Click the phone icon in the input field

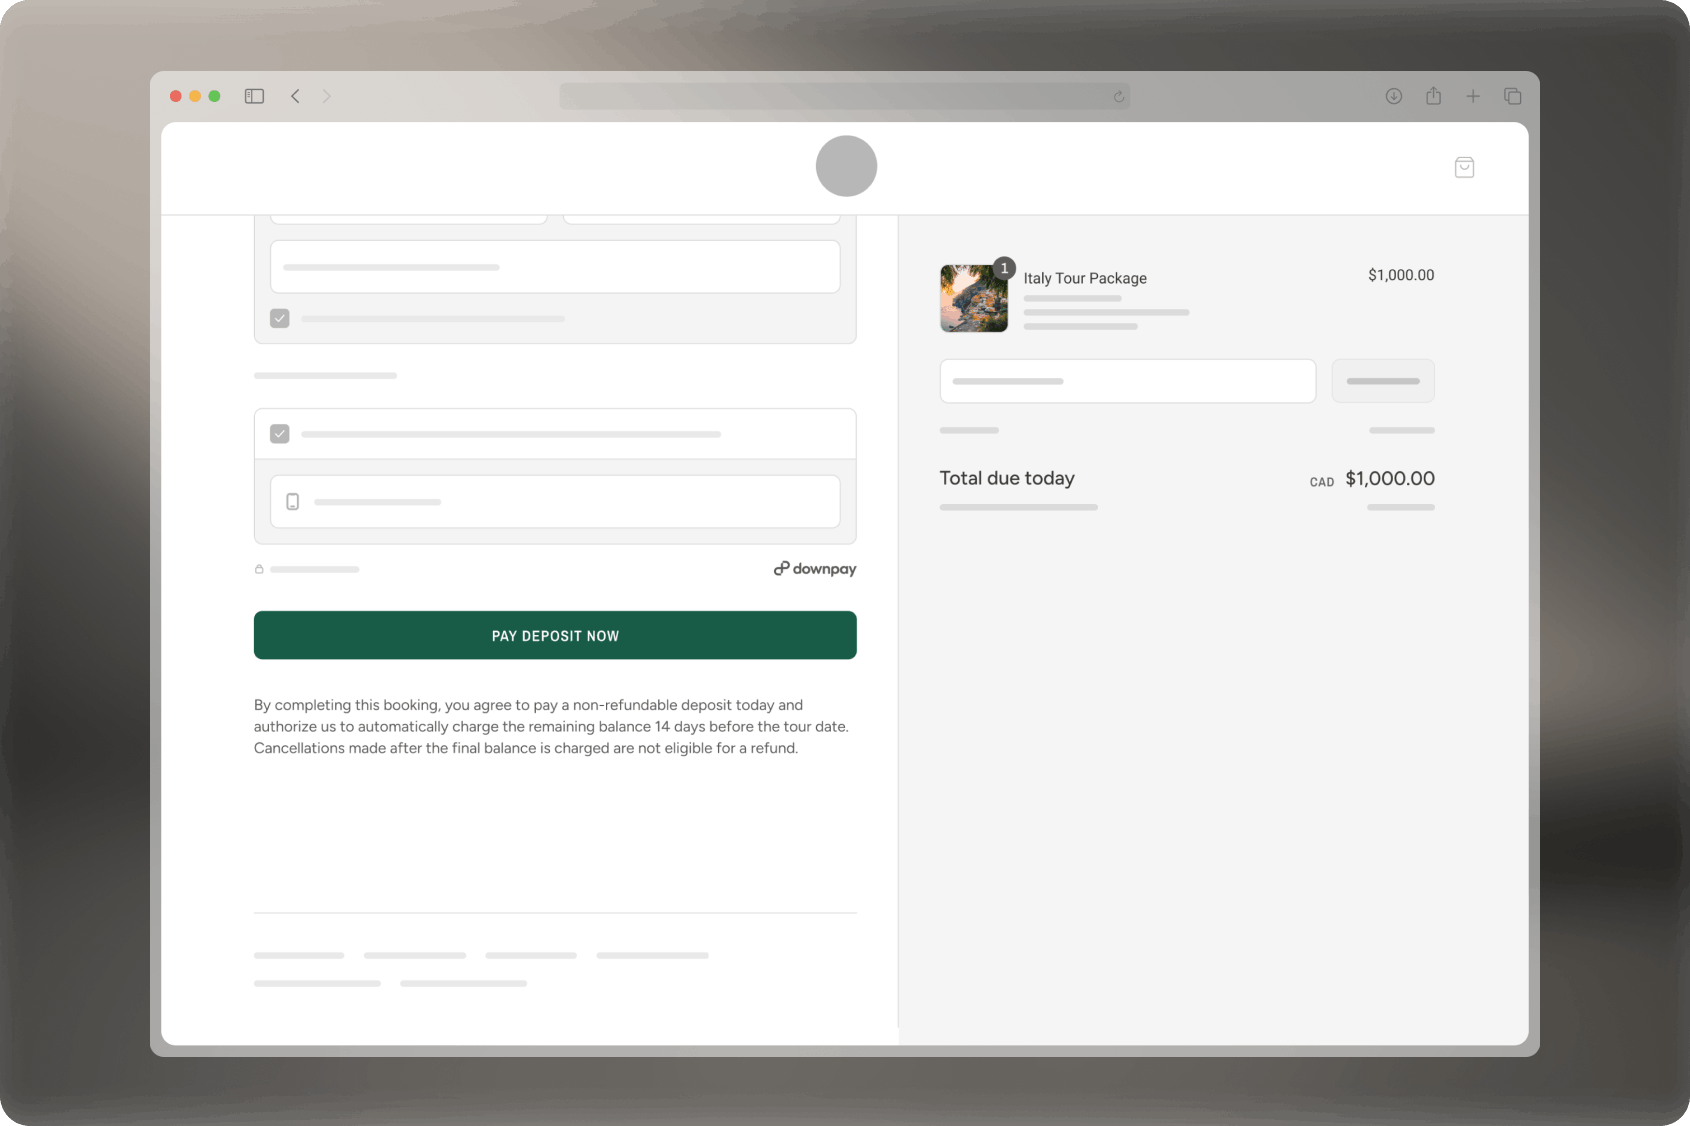click(293, 502)
